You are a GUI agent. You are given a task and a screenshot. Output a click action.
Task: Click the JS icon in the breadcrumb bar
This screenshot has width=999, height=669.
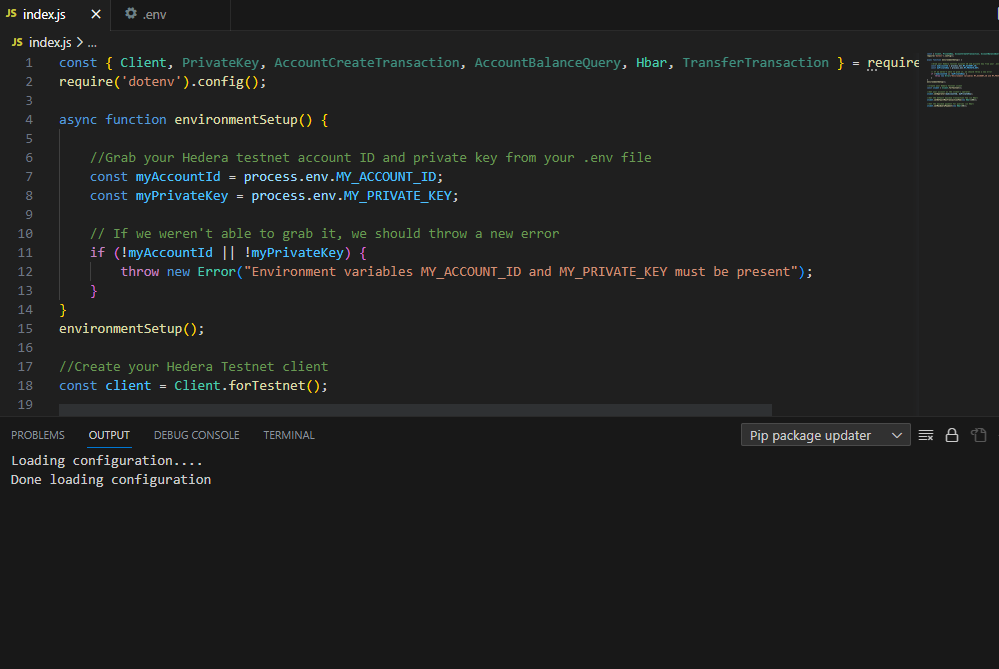click(x=16, y=43)
